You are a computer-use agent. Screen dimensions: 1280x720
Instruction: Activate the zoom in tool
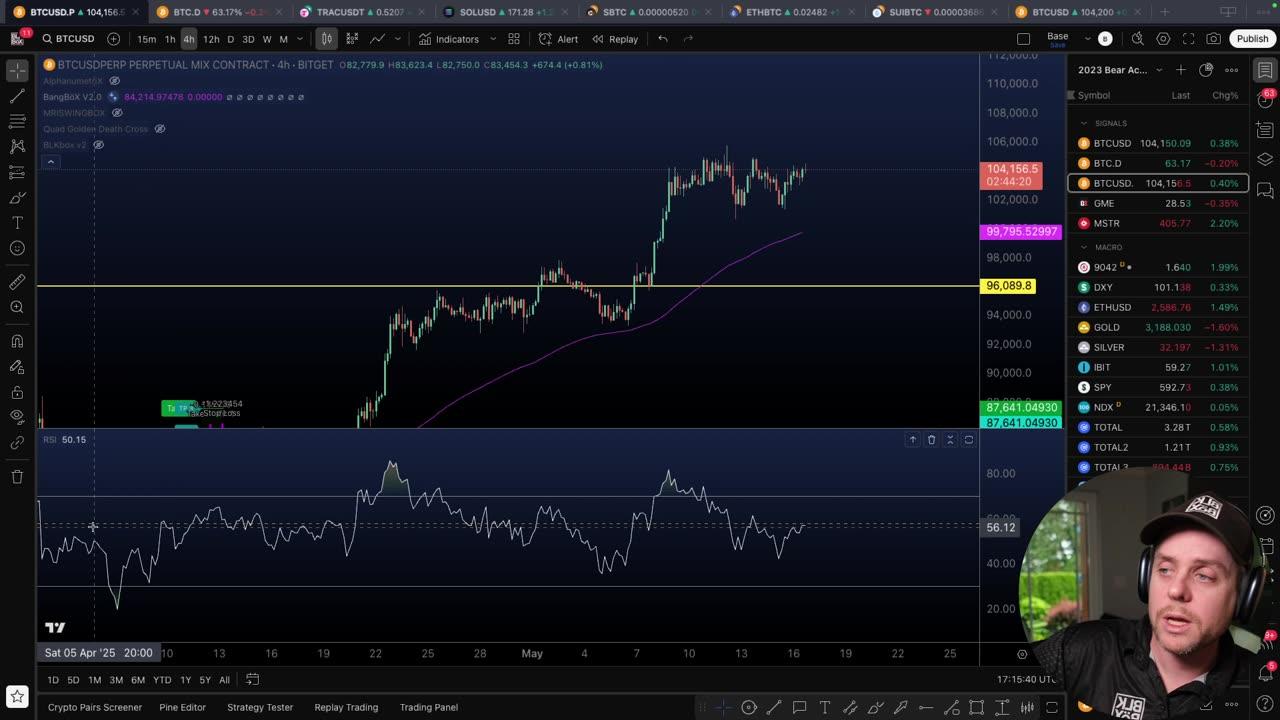[x=17, y=307]
